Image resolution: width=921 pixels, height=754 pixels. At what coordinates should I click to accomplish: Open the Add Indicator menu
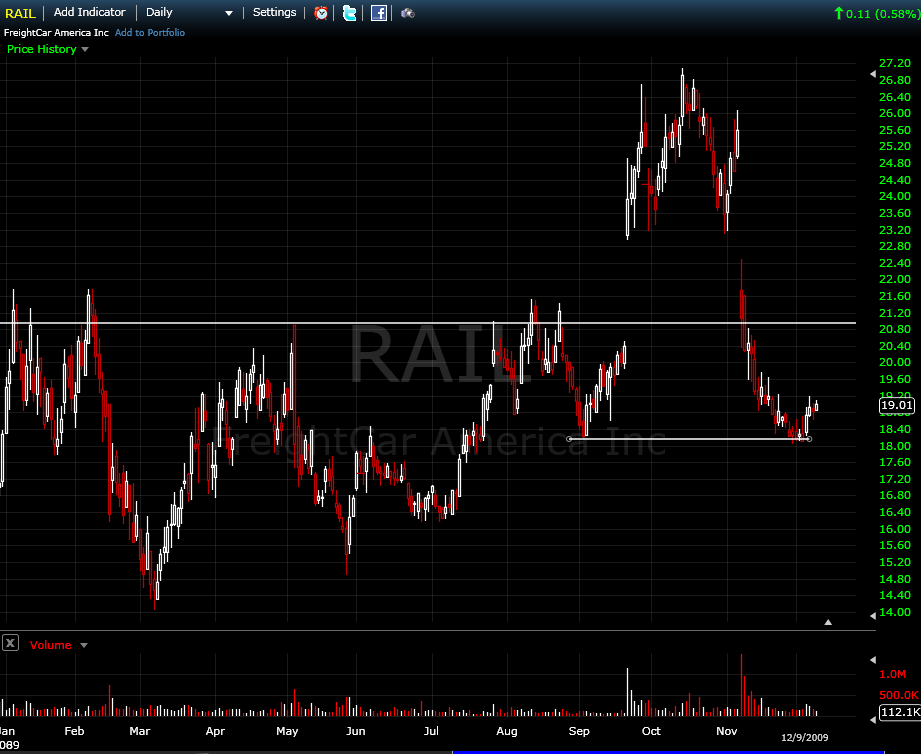89,12
